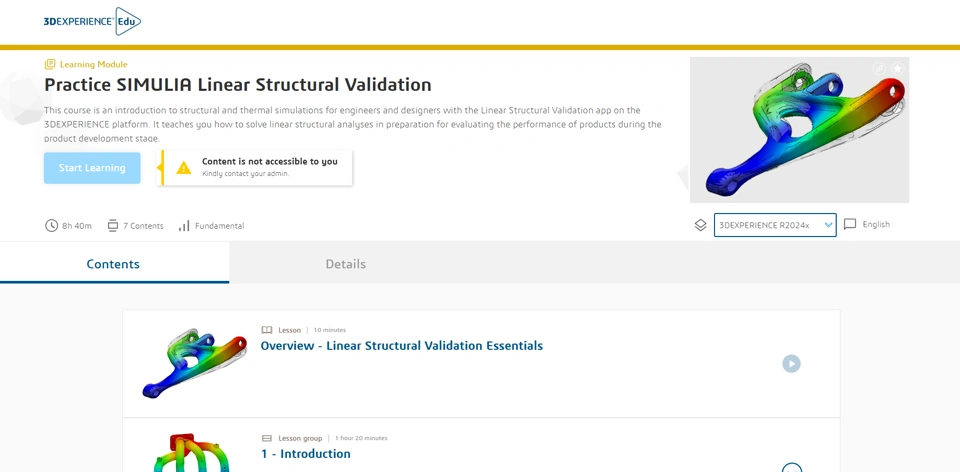This screenshot has height=472, width=960.
Task: Click 'Content is not accessible to you' message
Action: 269,162
